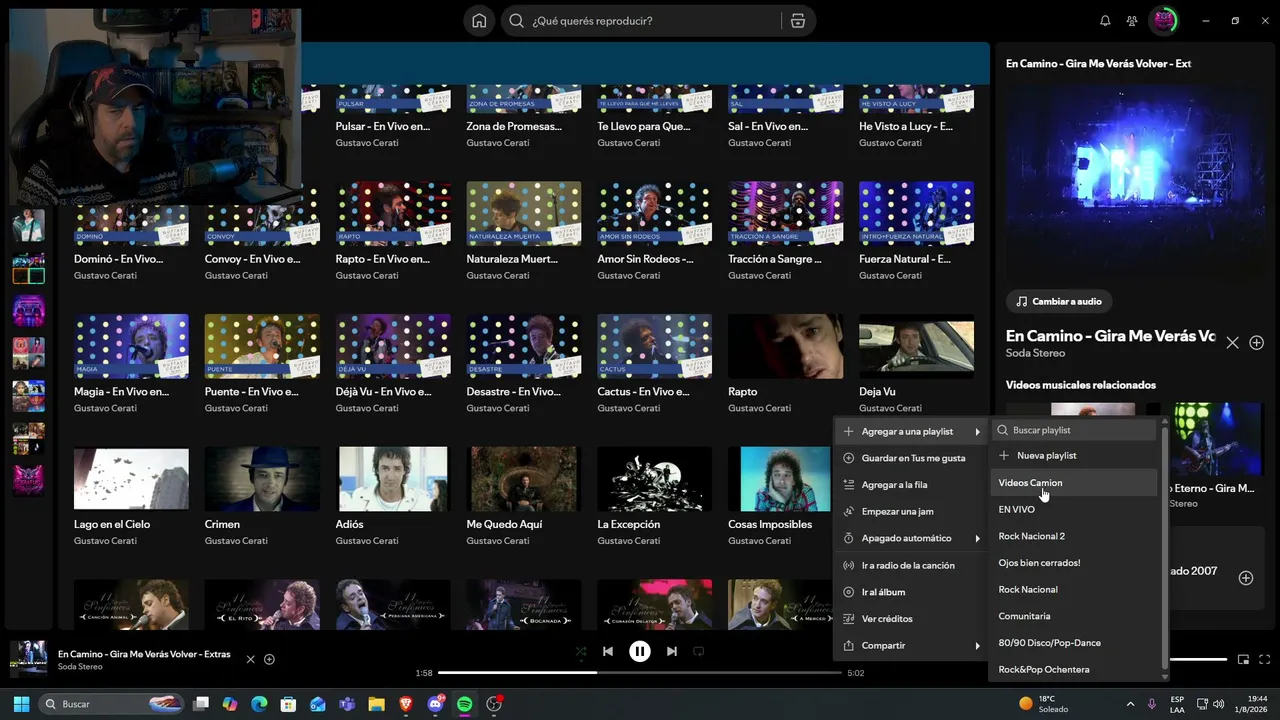Open the 'En Camino - Gira Me Verás Volver' title in bottom bar

(144, 654)
